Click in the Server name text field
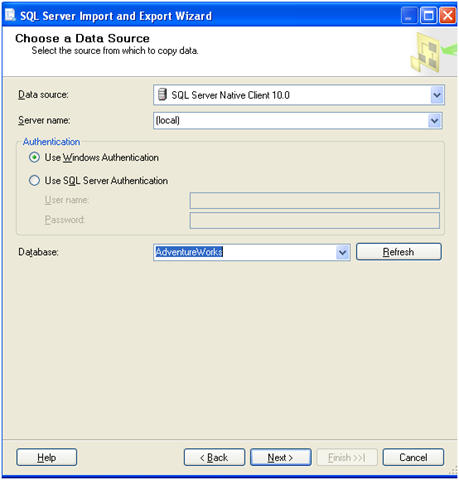The height and width of the screenshot is (480, 459). pos(291,121)
